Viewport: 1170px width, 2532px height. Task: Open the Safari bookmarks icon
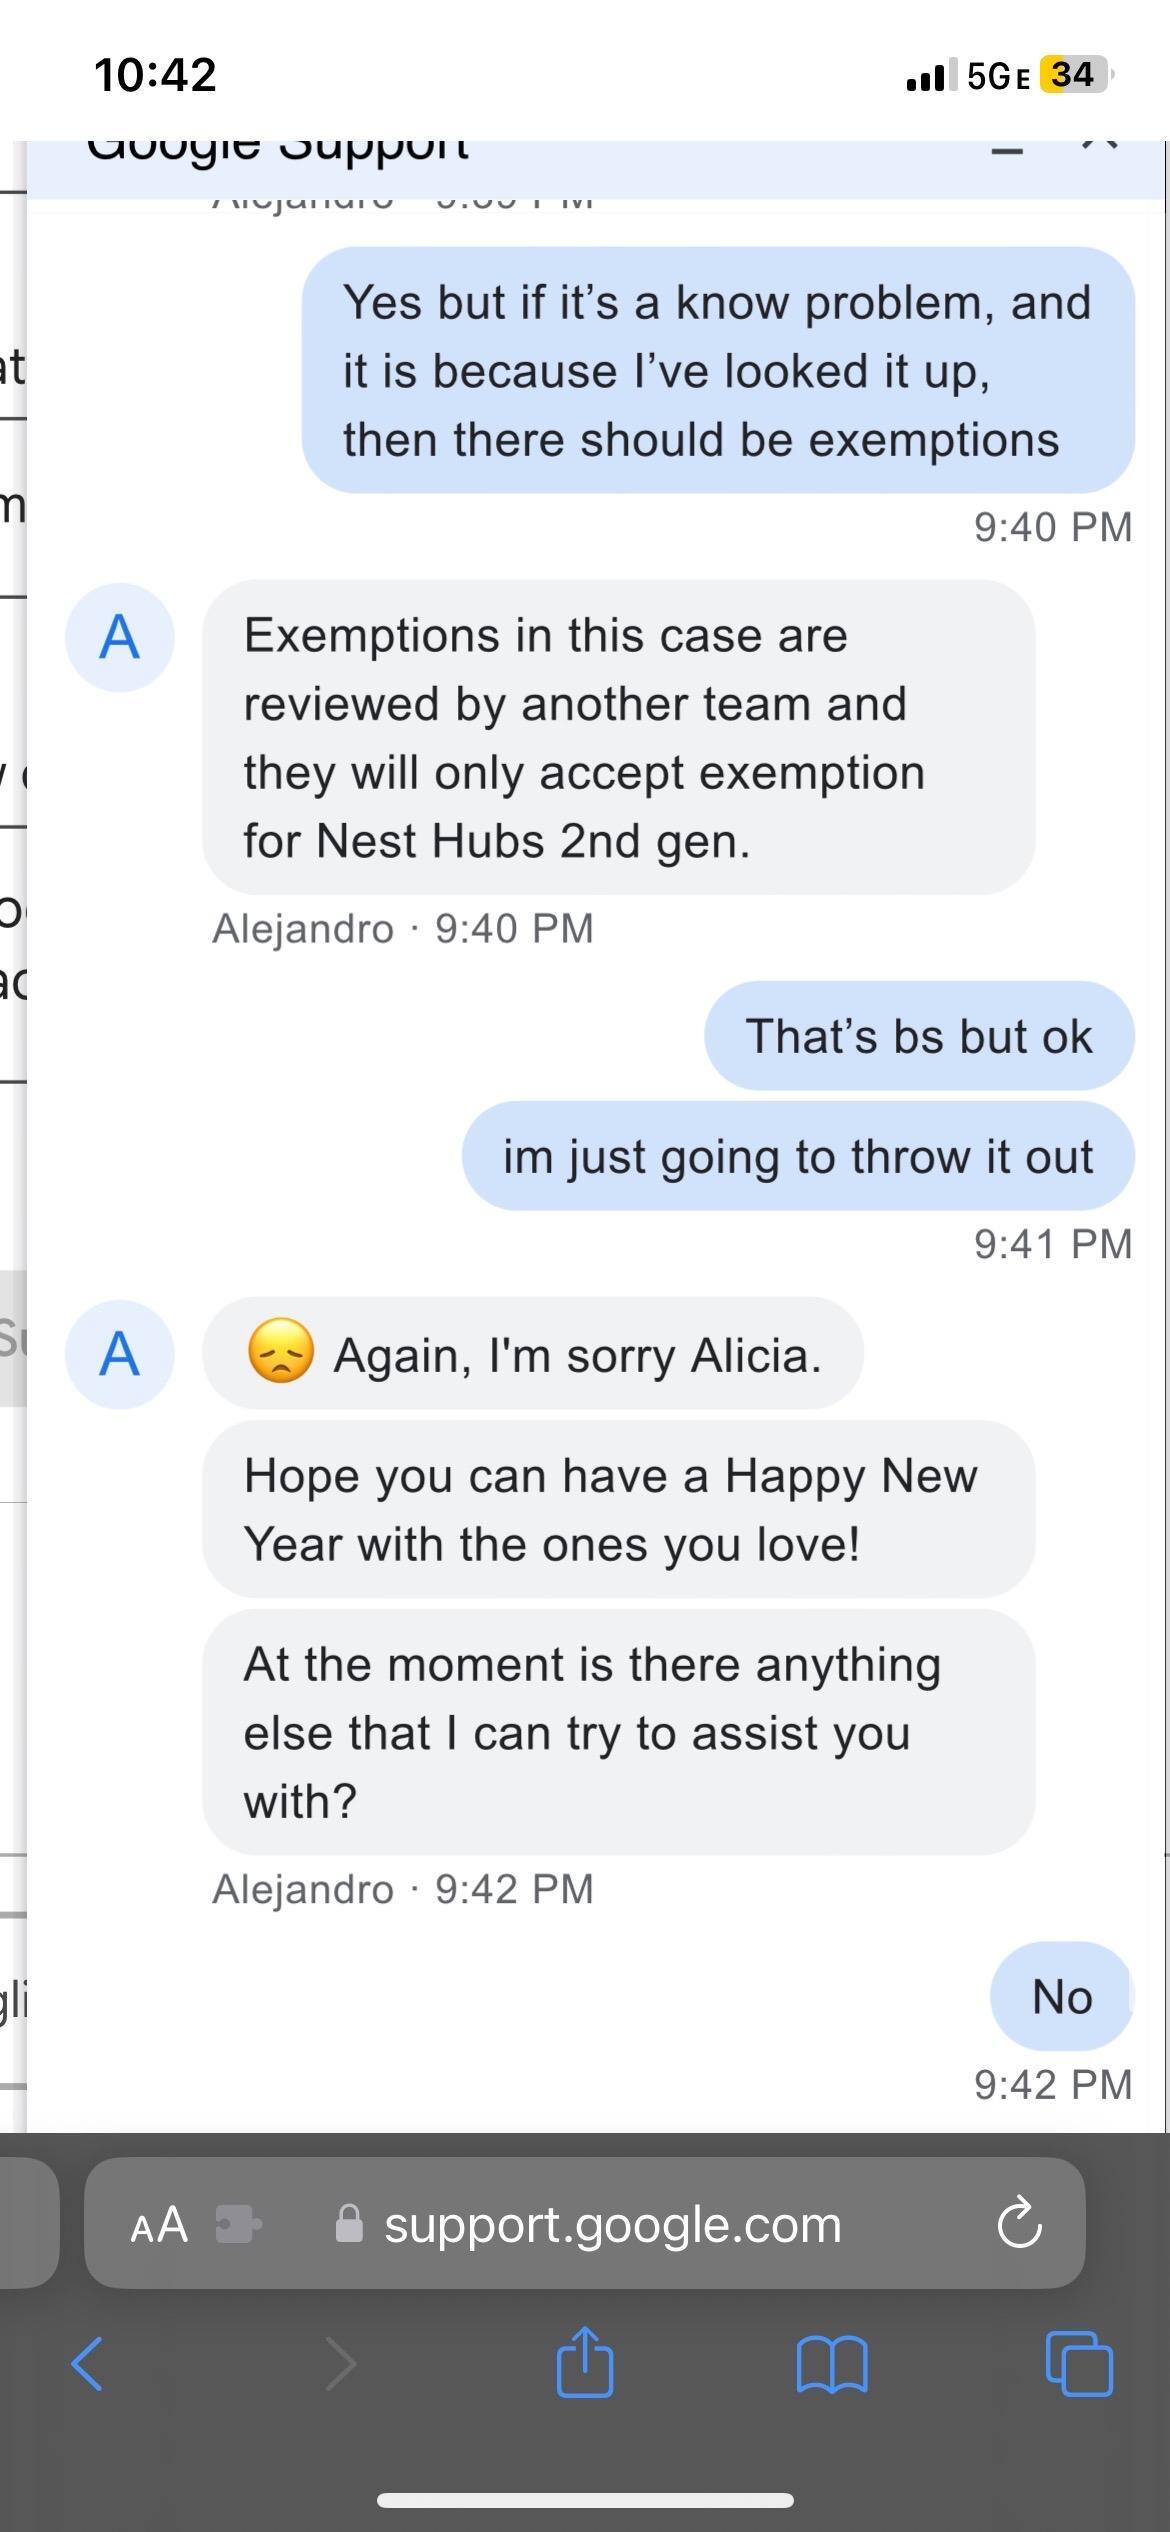(832, 2364)
